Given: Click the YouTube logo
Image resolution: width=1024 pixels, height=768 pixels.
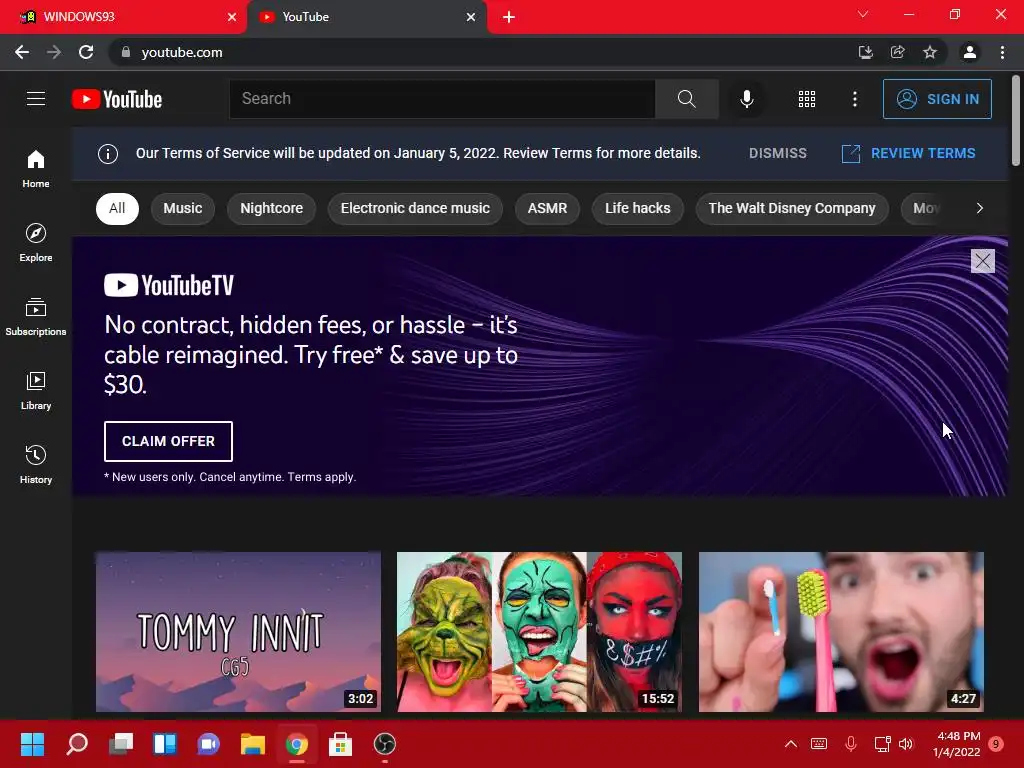Looking at the screenshot, I should click(x=117, y=99).
